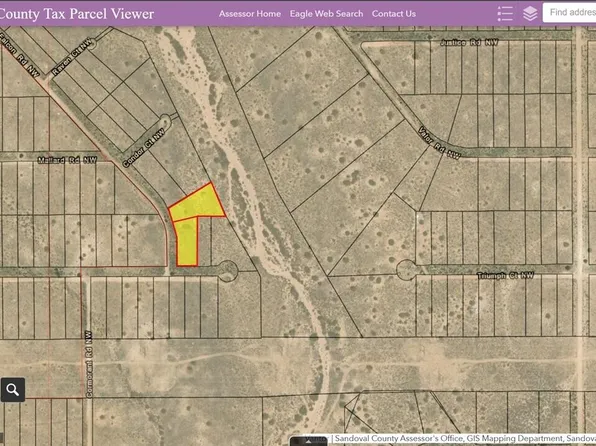Focus the Find address search field
This screenshot has width=596, height=446.
pyautogui.click(x=569, y=13)
